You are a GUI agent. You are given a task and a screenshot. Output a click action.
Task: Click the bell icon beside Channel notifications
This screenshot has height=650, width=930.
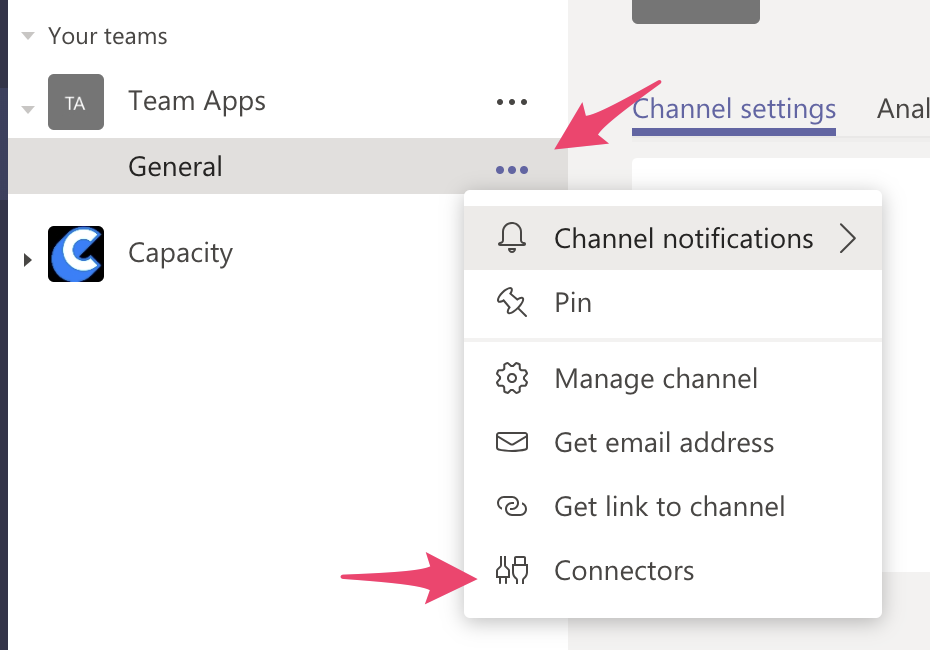pos(511,238)
